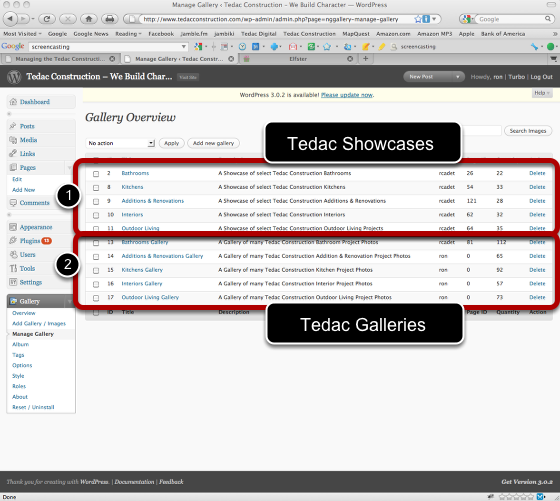The width and height of the screenshot is (560, 501).
Task: Check the Kitchens Gallery row checkbox
Action: coord(96,270)
